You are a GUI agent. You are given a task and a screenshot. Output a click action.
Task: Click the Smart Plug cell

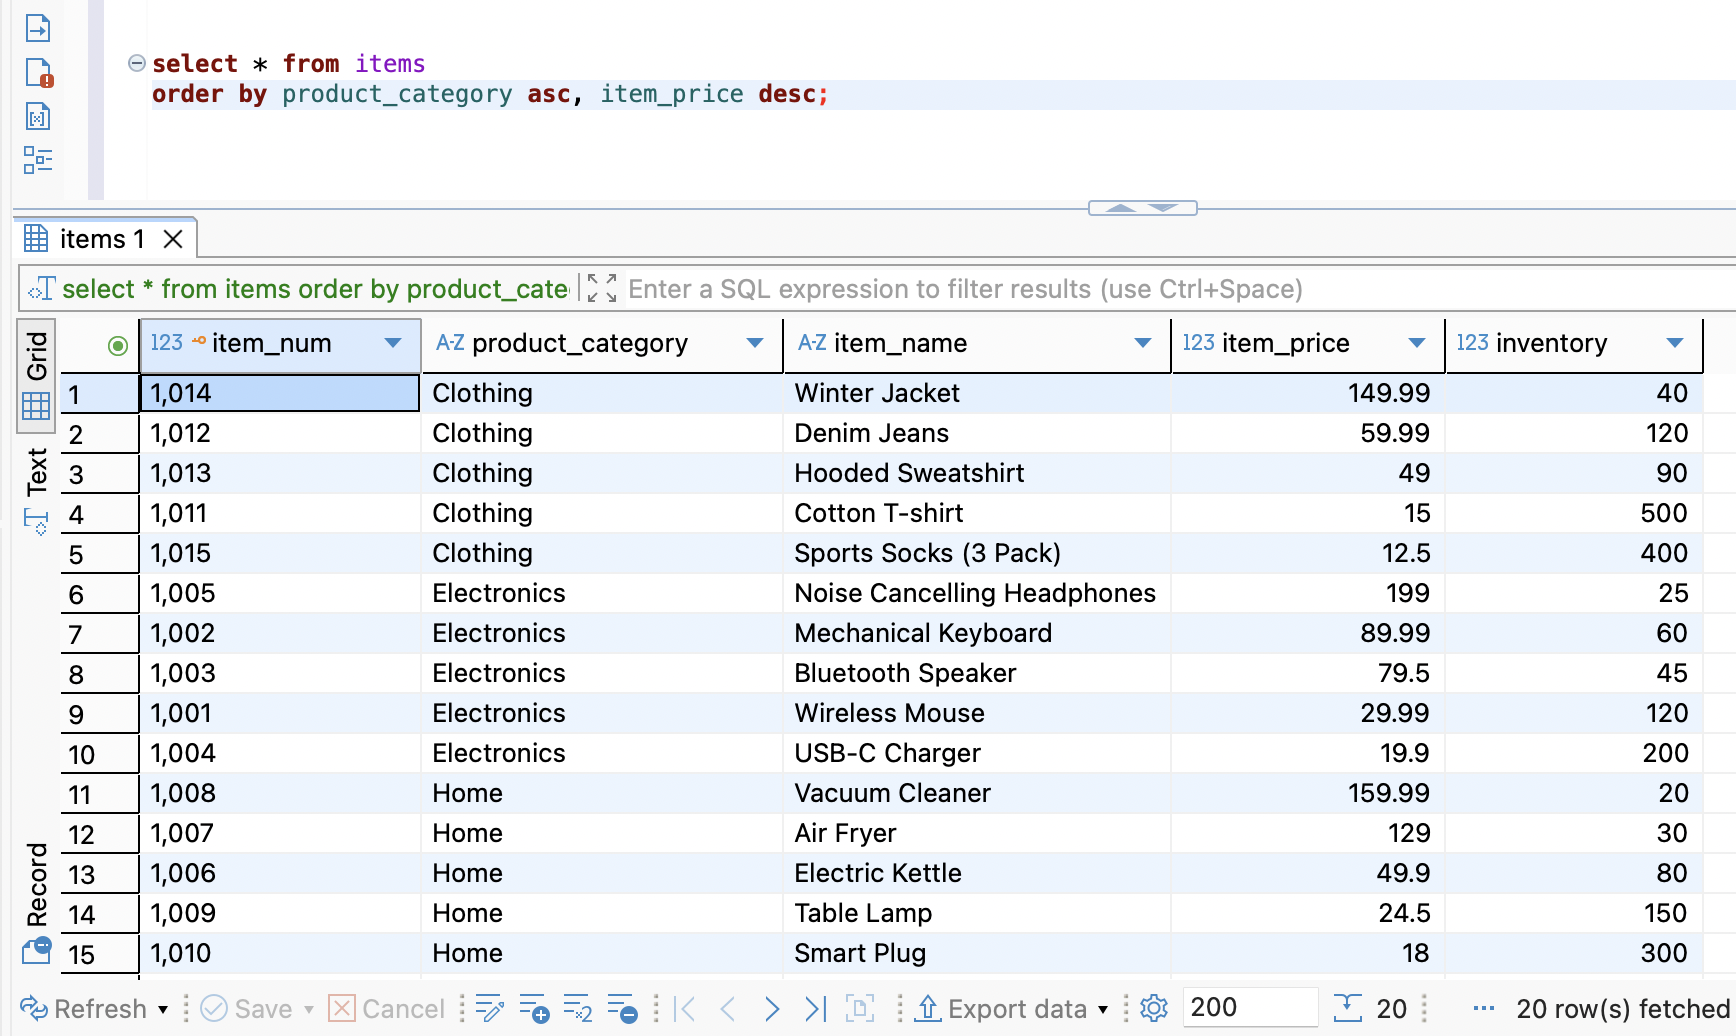point(977,953)
